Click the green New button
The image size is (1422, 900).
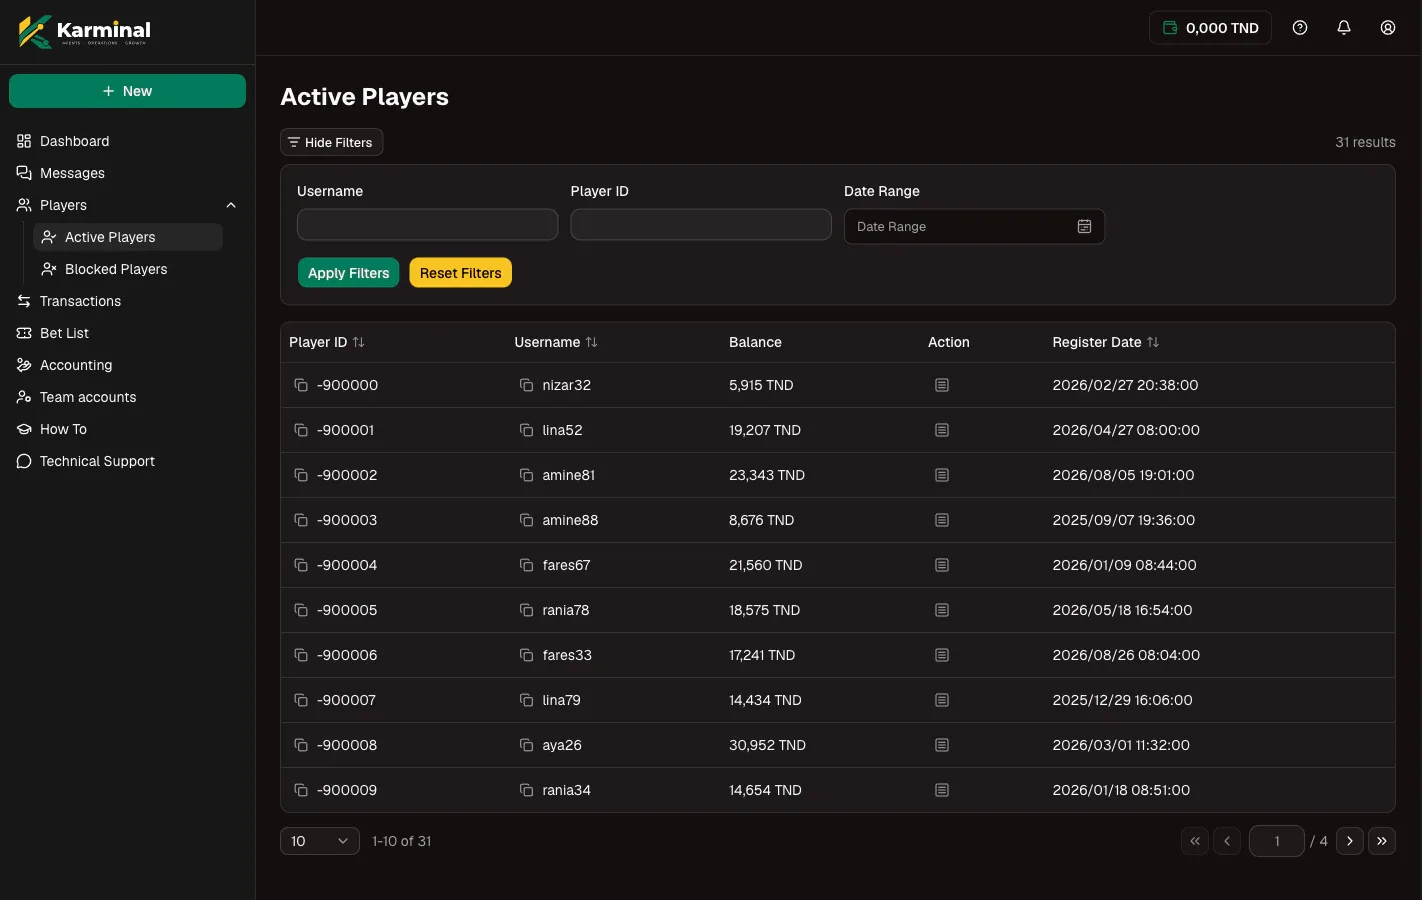pos(127,91)
